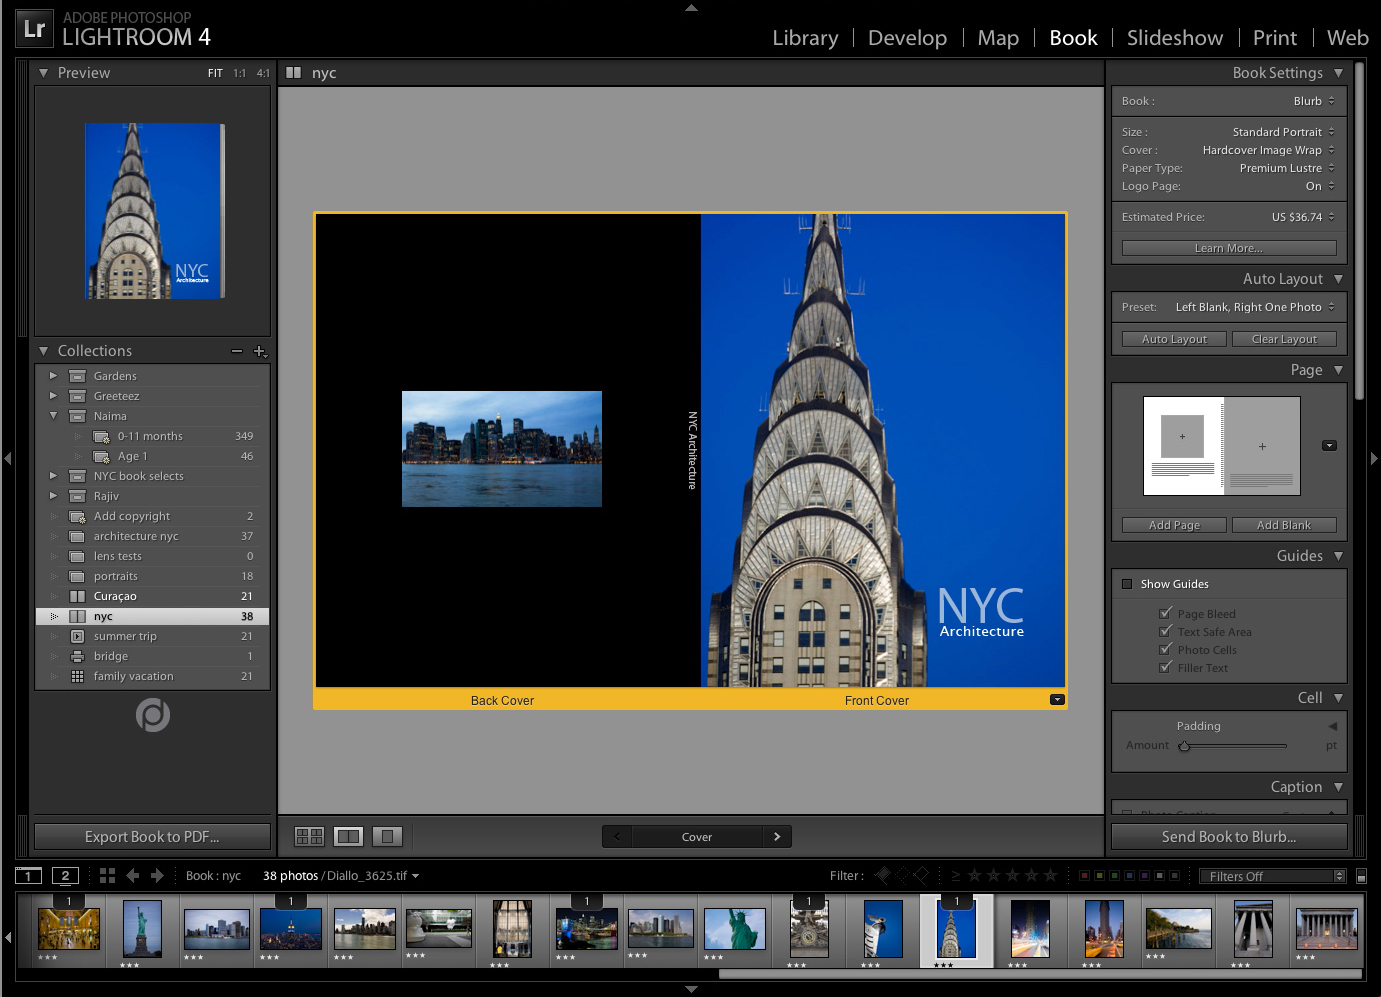The height and width of the screenshot is (997, 1381).
Task: Open the Slideshow module
Action: [x=1175, y=38]
